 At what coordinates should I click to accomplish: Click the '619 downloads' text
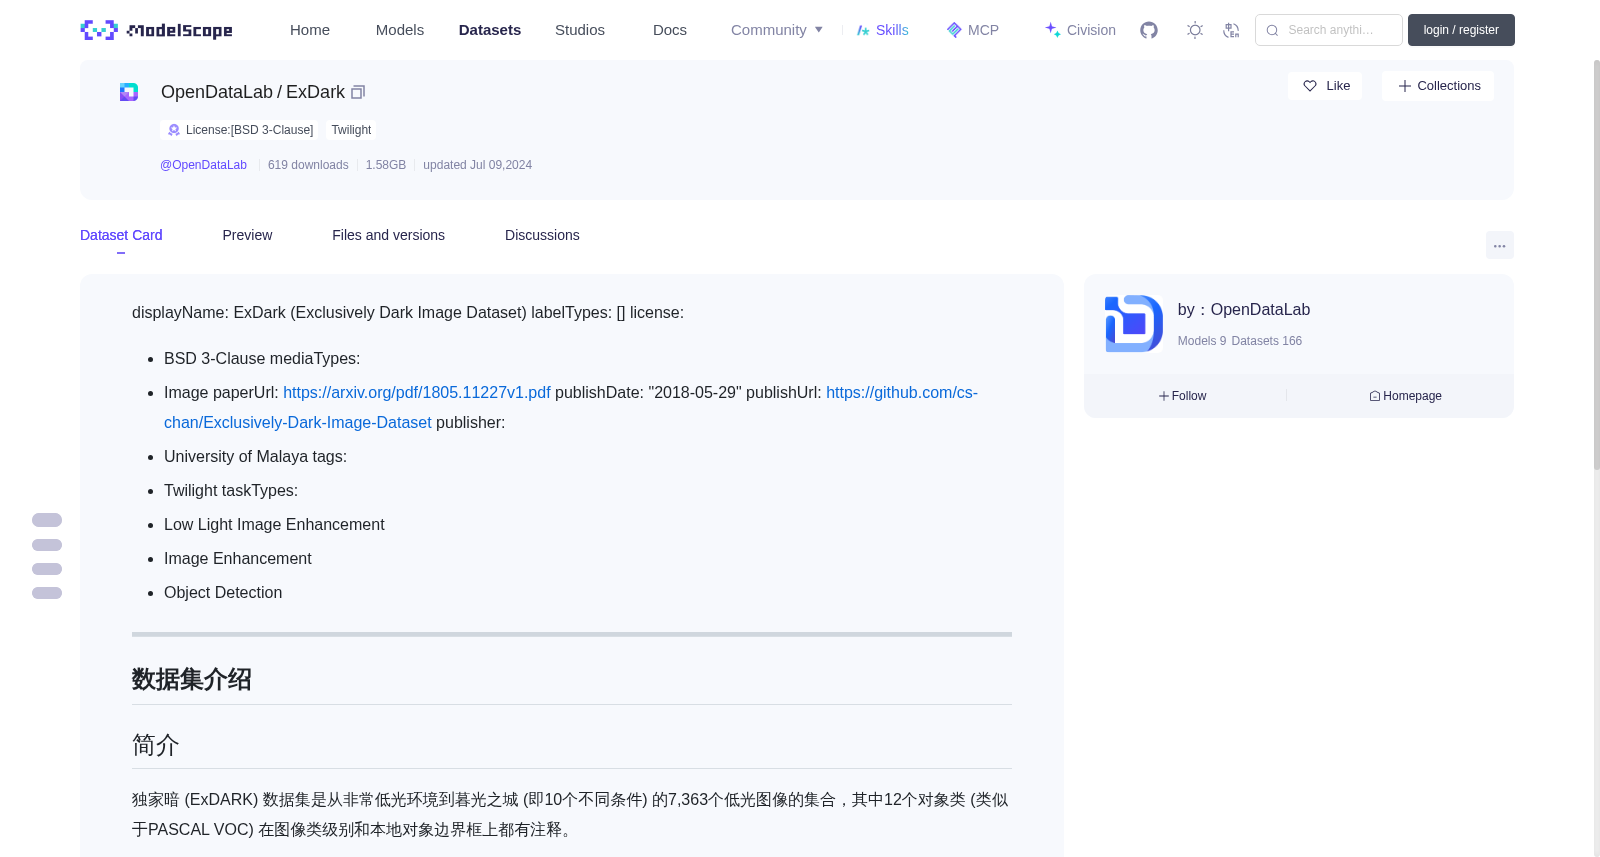(308, 165)
